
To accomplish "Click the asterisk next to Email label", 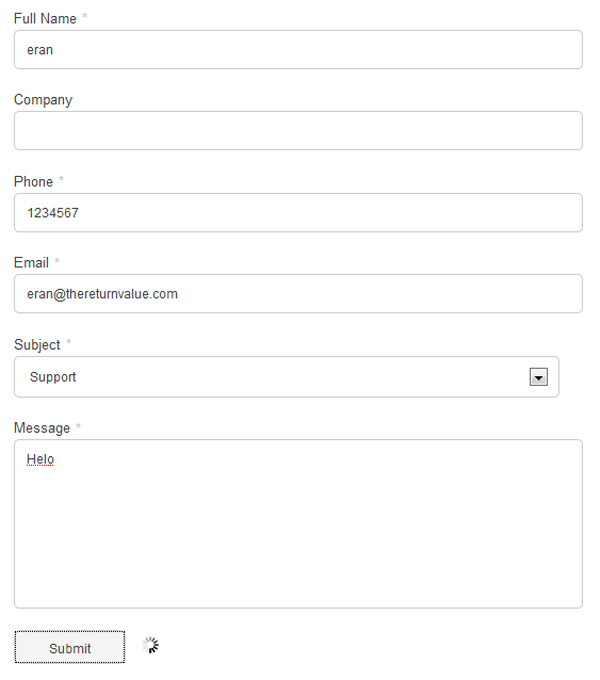I will tap(57, 260).
